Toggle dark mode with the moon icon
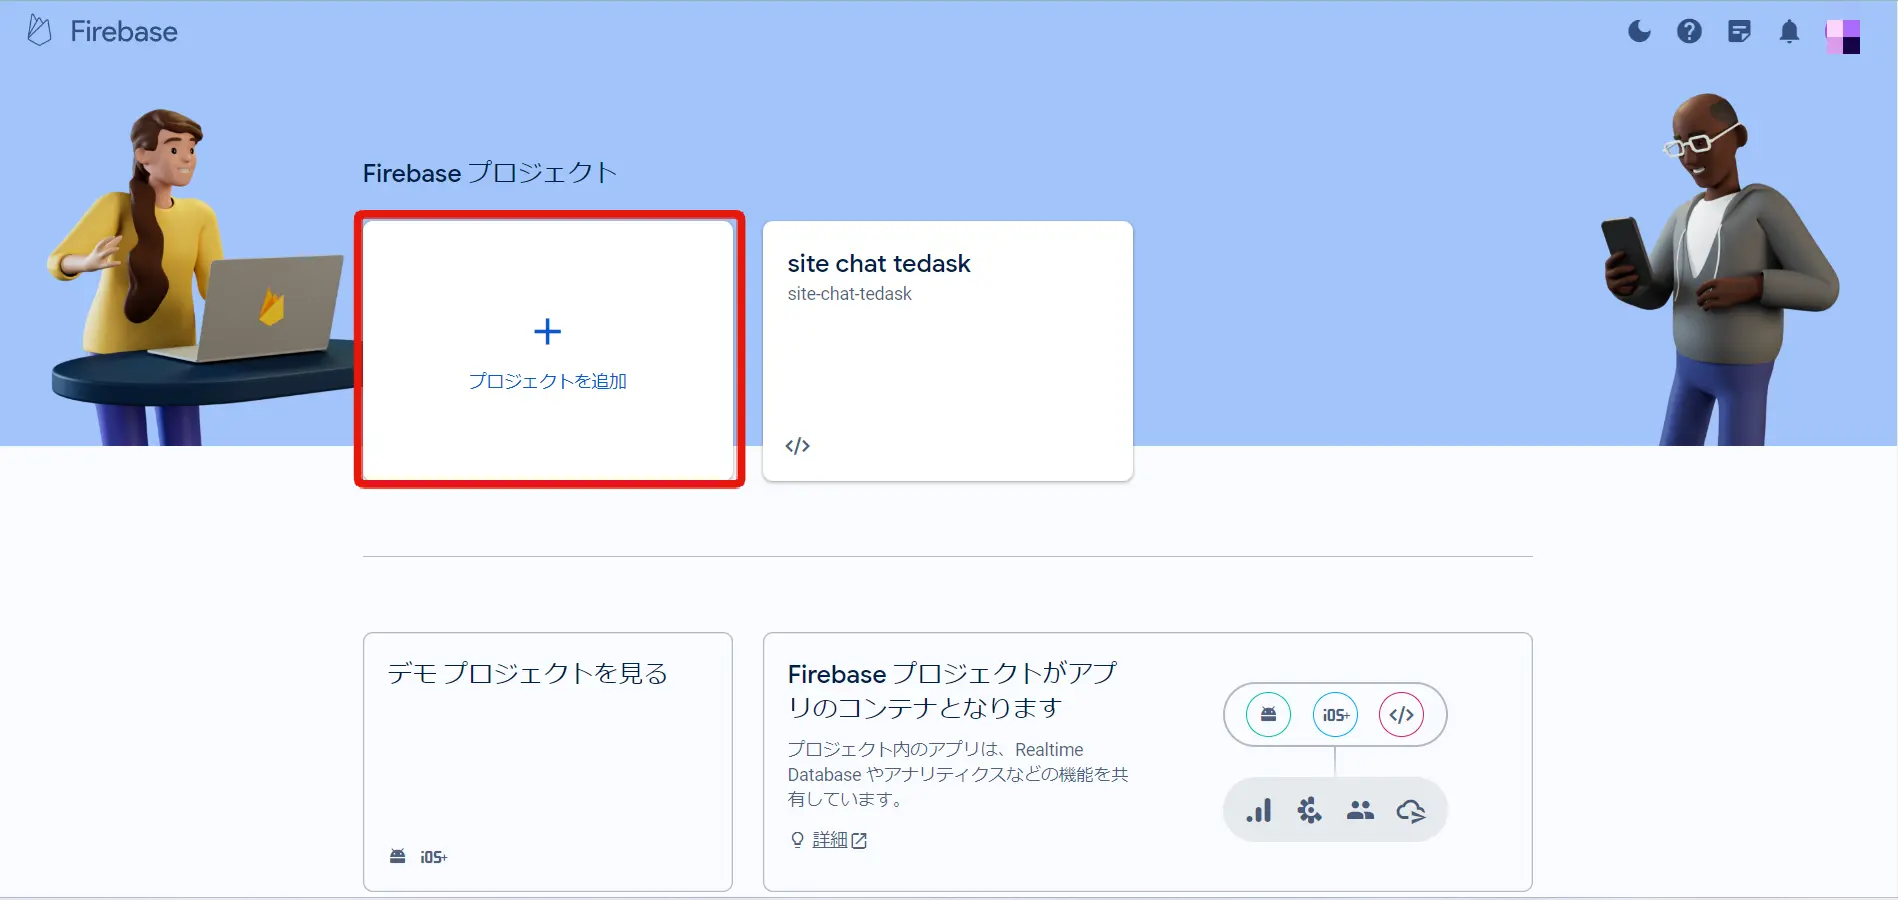This screenshot has width=1898, height=900. coord(1639,32)
